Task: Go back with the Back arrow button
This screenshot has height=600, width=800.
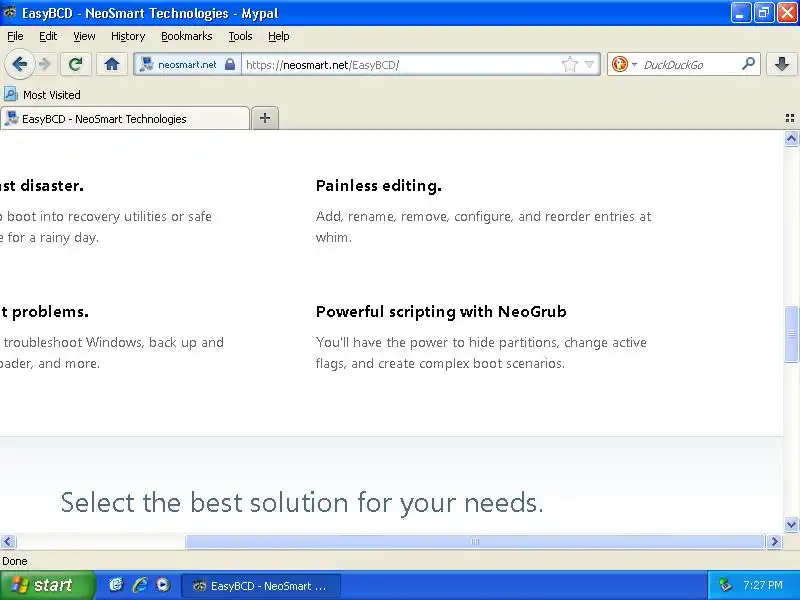Action: (19, 64)
